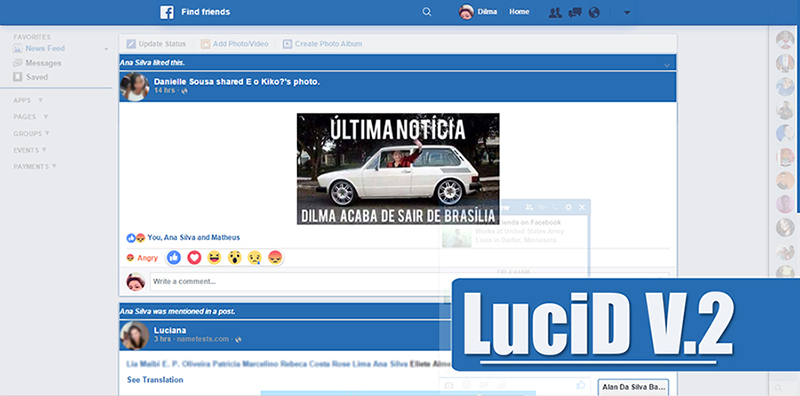Image resolution: width=800 pixels, height=396 pixels.
Task: Open the GIF picker in chat footer
Action: [x=484, y=385]
